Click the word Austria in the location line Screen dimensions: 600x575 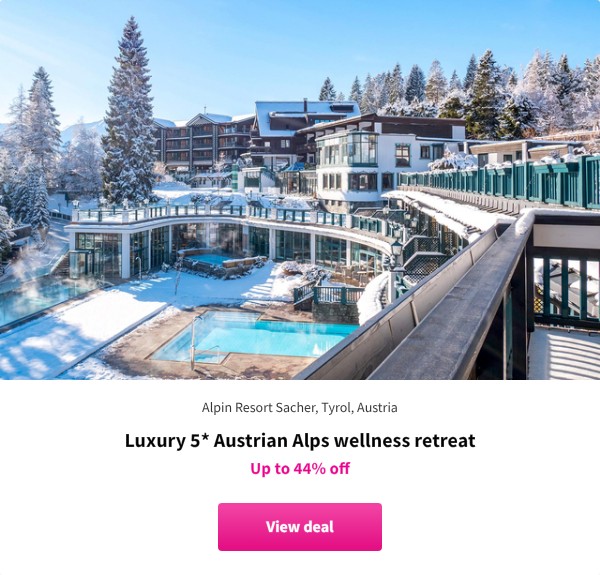[x=377, y=407]
